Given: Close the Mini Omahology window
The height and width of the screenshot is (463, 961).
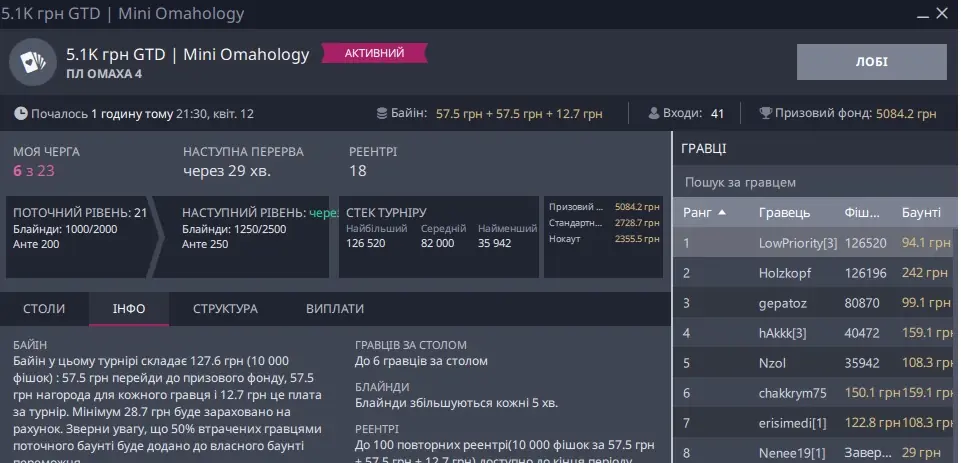Looking at the screenshot, I should click(x=944, y=14).
